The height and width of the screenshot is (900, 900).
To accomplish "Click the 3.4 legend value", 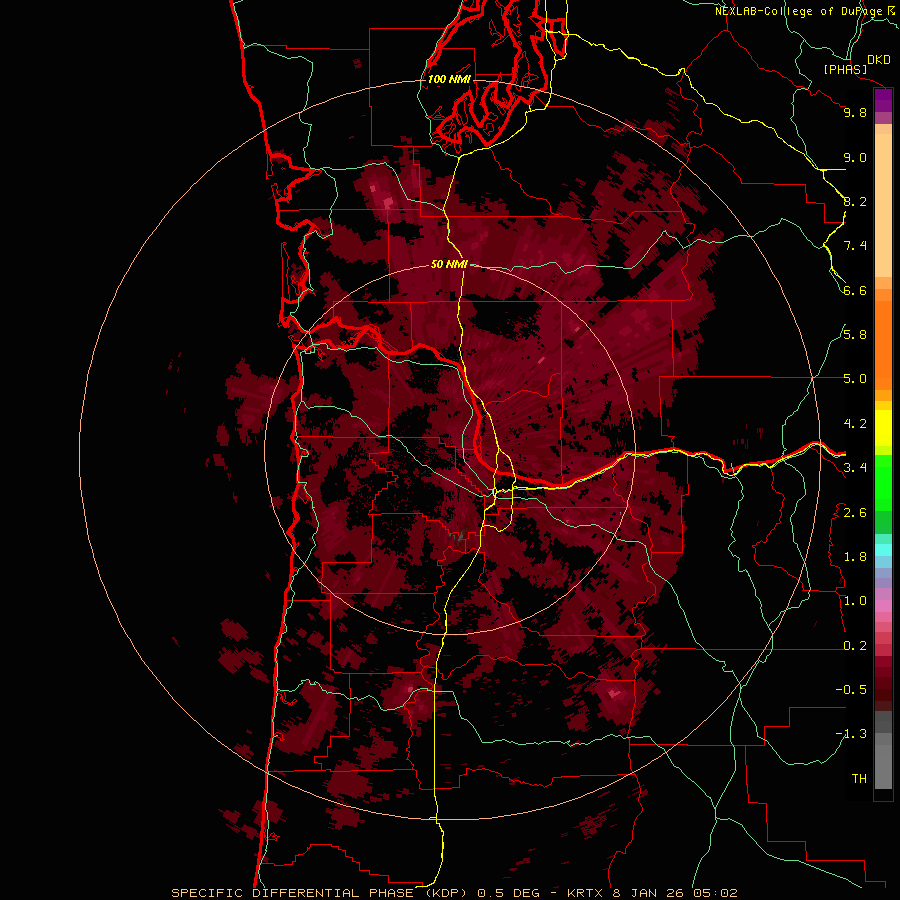I will [x=855, y=468].
